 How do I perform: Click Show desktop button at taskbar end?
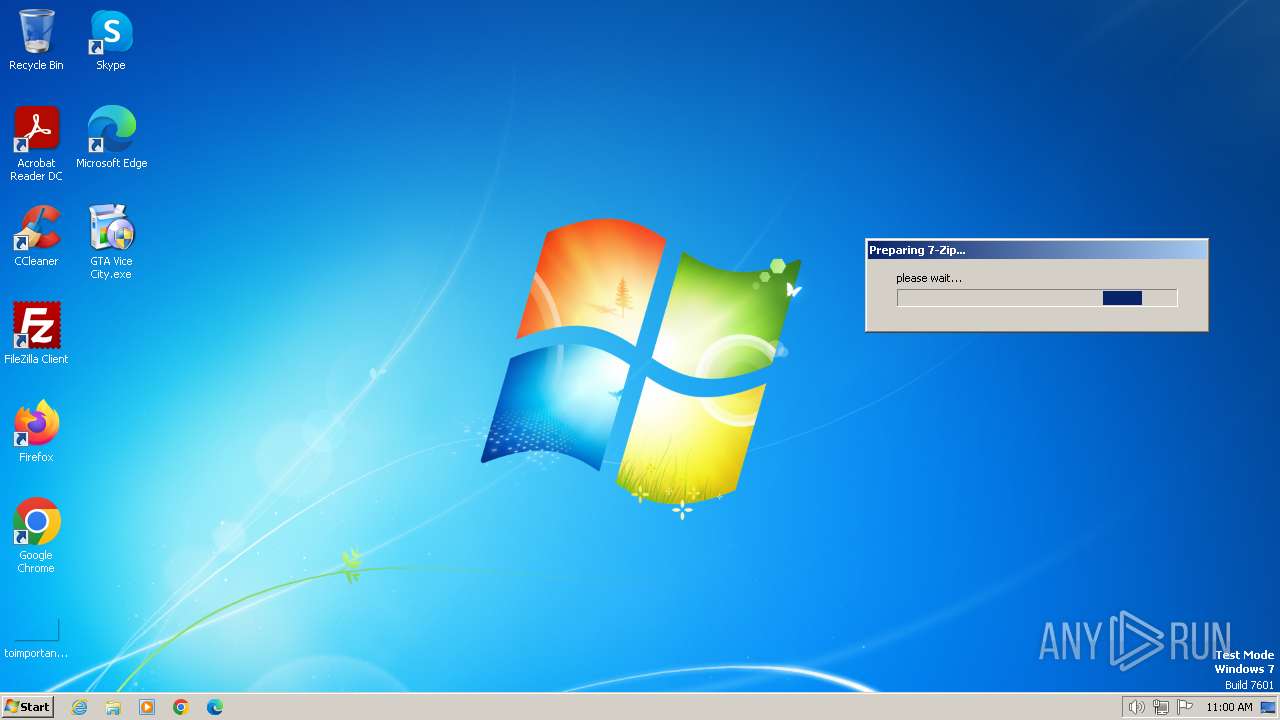pyautogui.click(x=1268, y=707)
